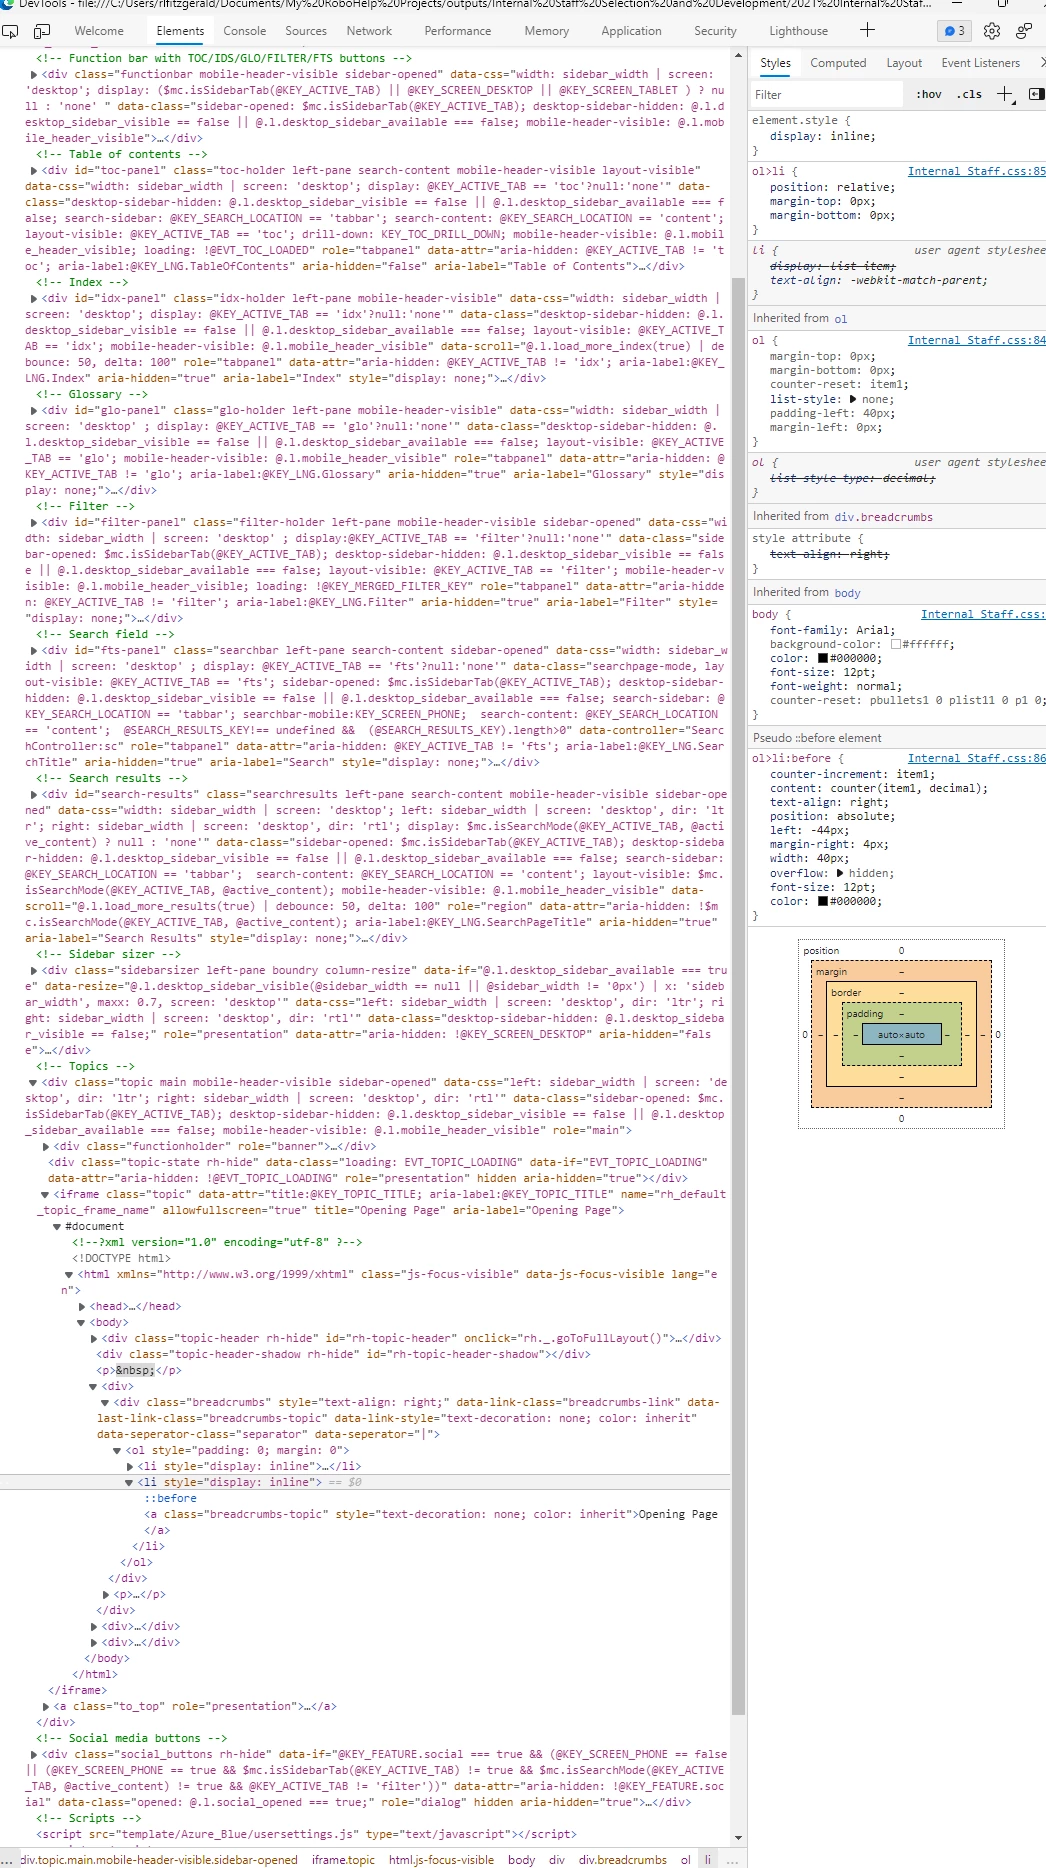The height and width of the screenshot is (1868, 1046).
Task: Open the Network tab
Action: tap(369, 31)
